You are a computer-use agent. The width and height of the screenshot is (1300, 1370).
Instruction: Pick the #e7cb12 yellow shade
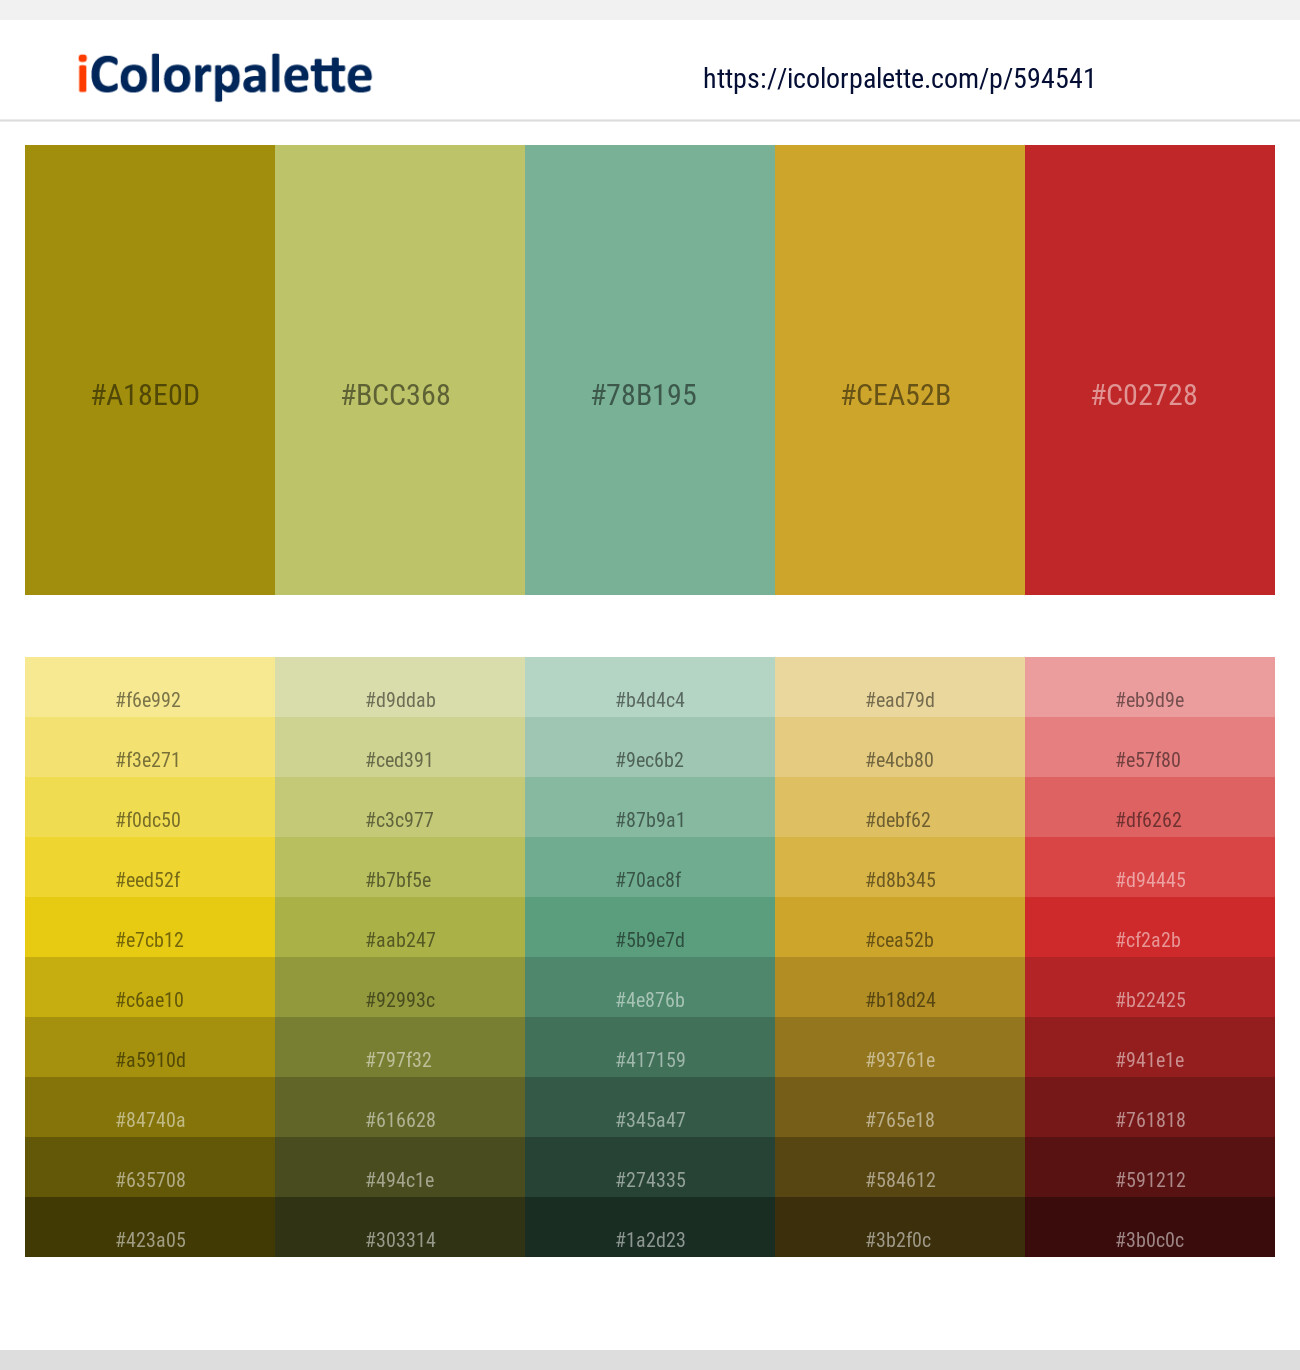point(150,927)
